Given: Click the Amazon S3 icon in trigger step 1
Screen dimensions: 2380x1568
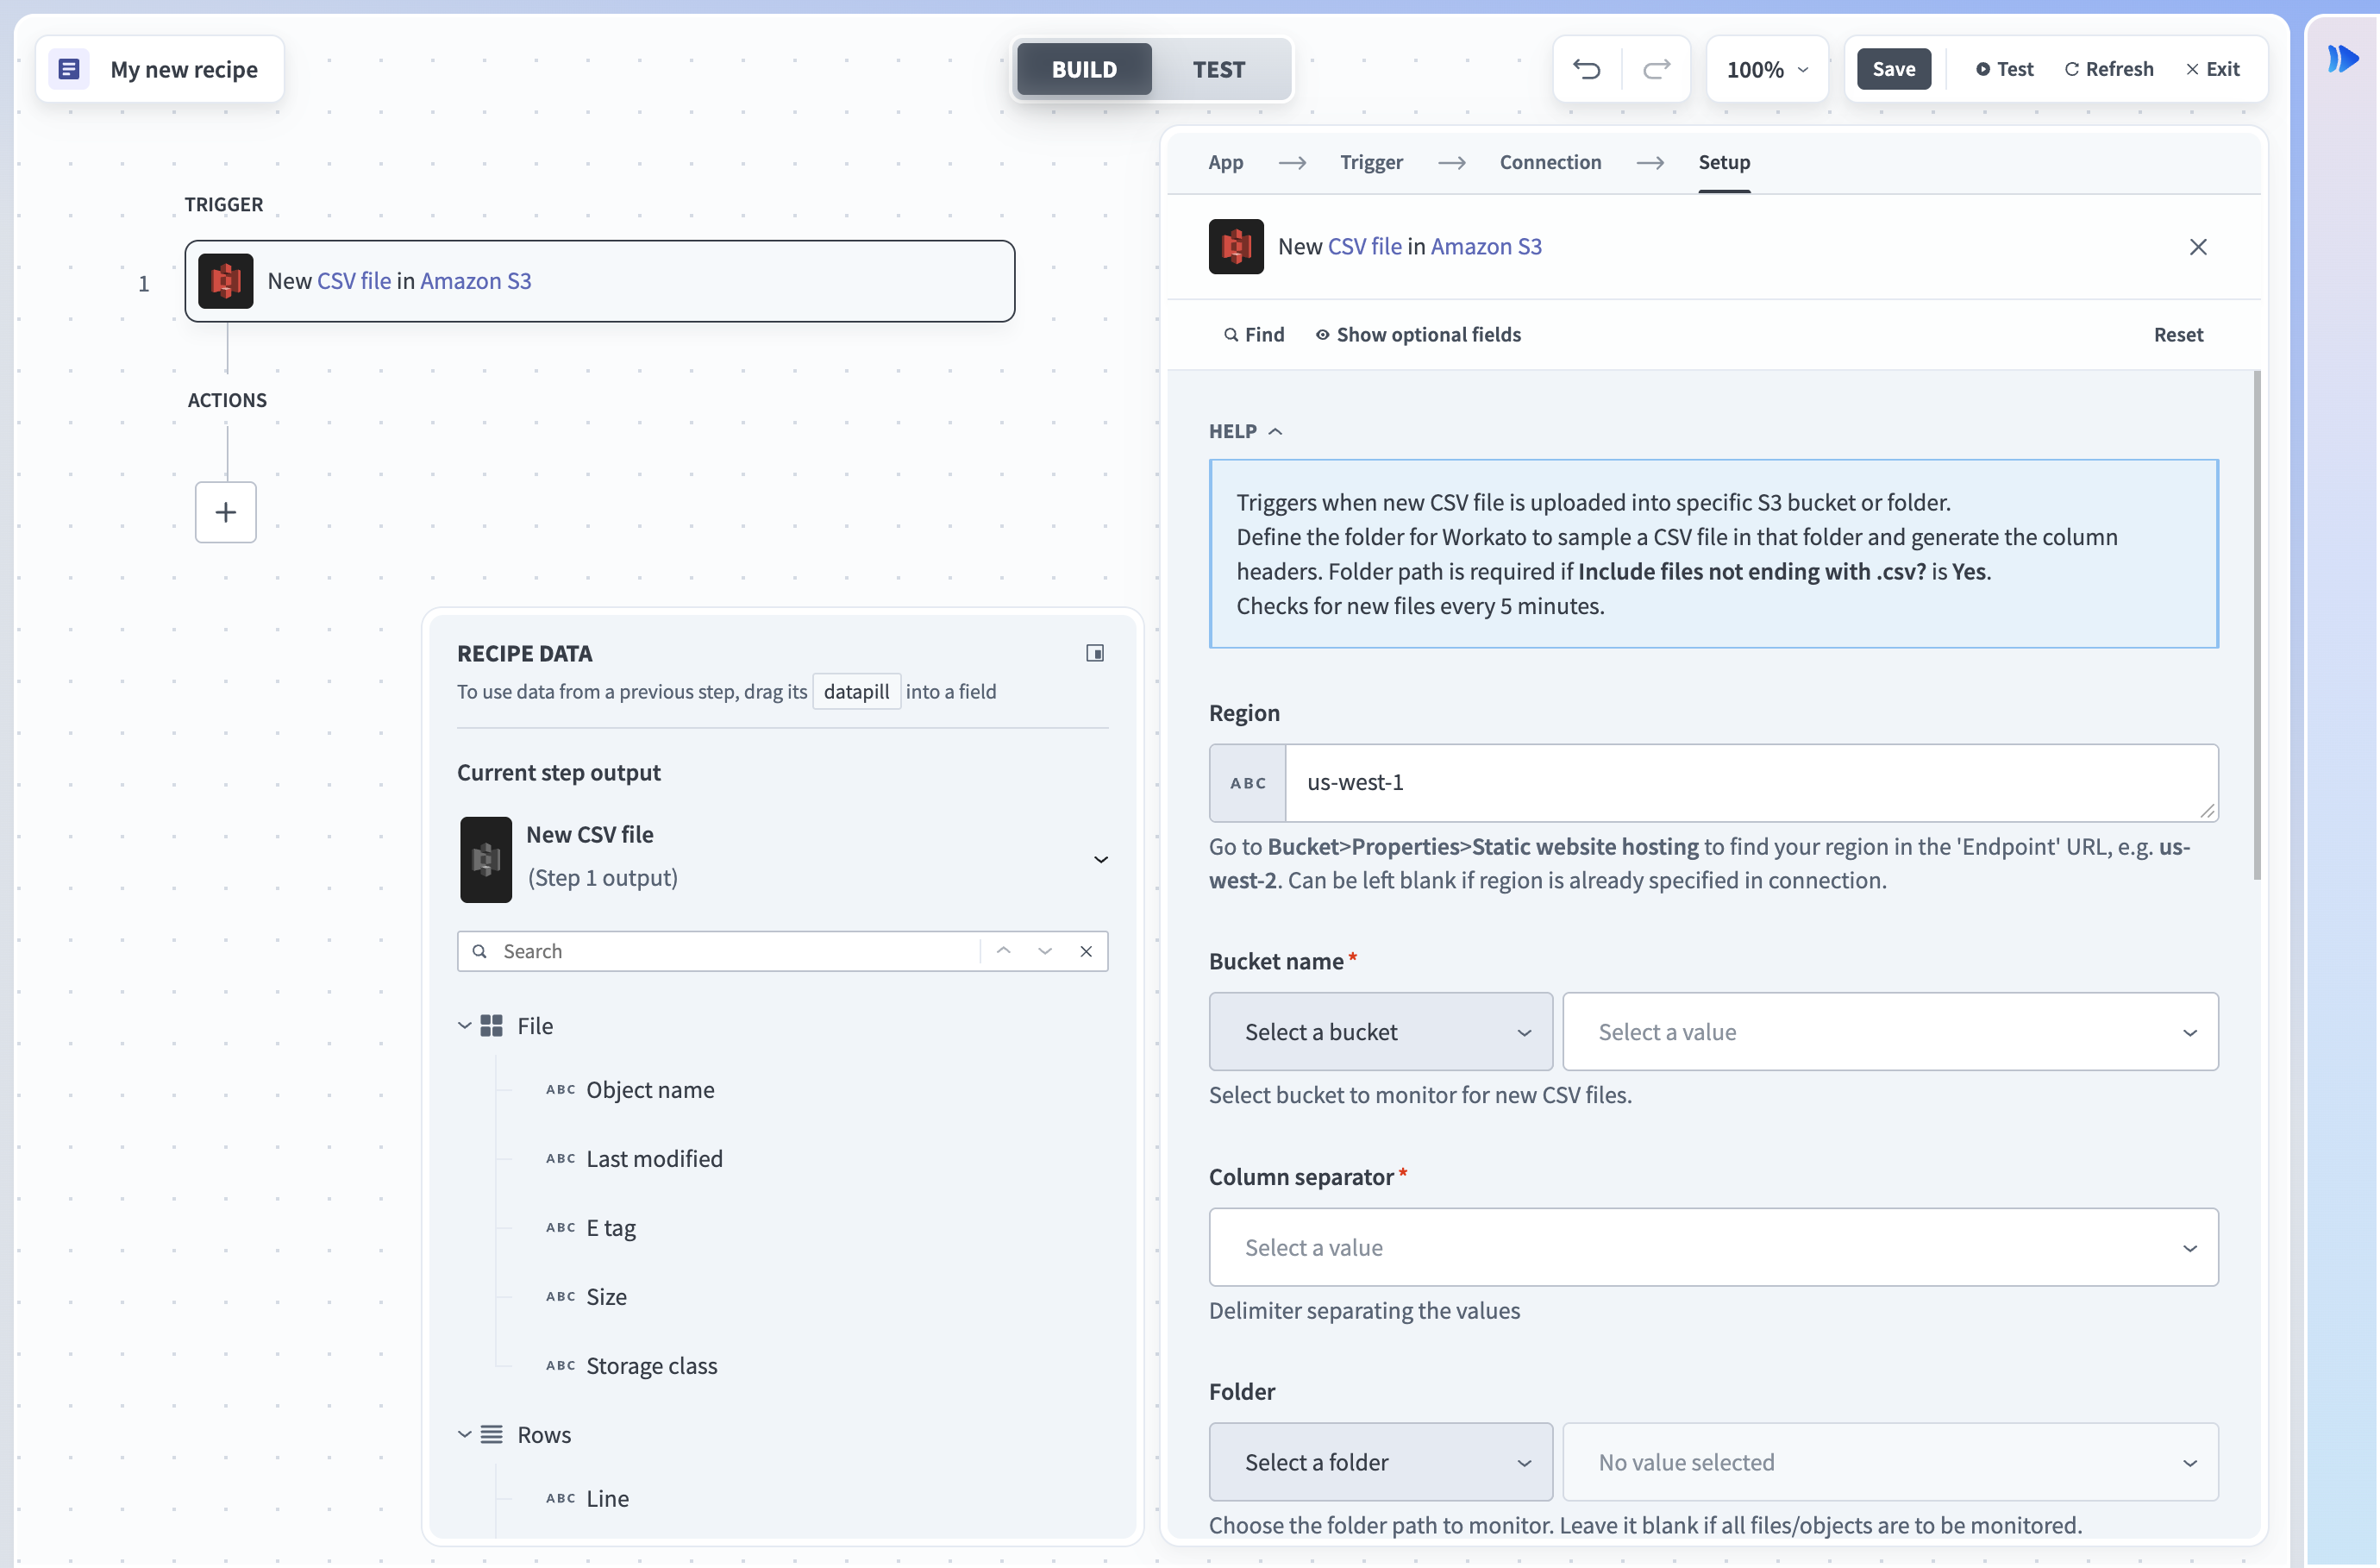Looking at the screenshot, I should click(226, 281).
